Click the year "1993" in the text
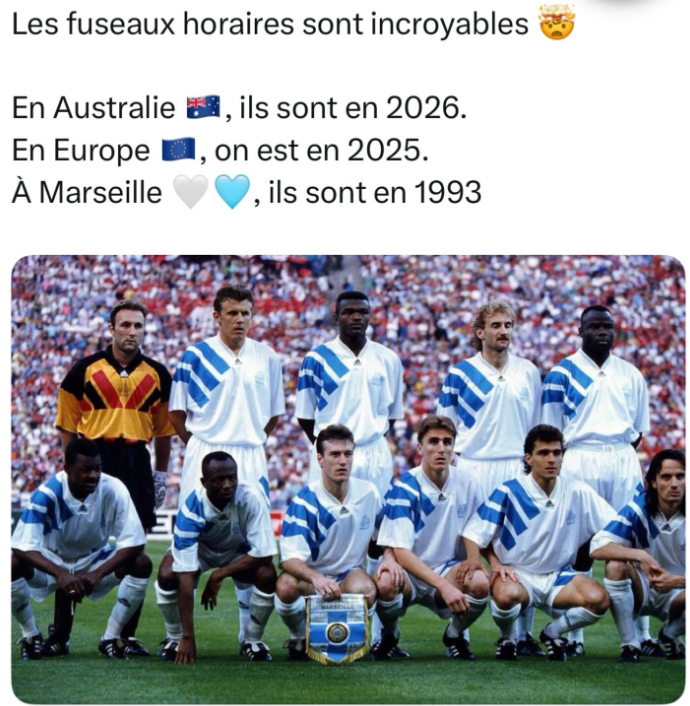 click(x=447, y=193)
